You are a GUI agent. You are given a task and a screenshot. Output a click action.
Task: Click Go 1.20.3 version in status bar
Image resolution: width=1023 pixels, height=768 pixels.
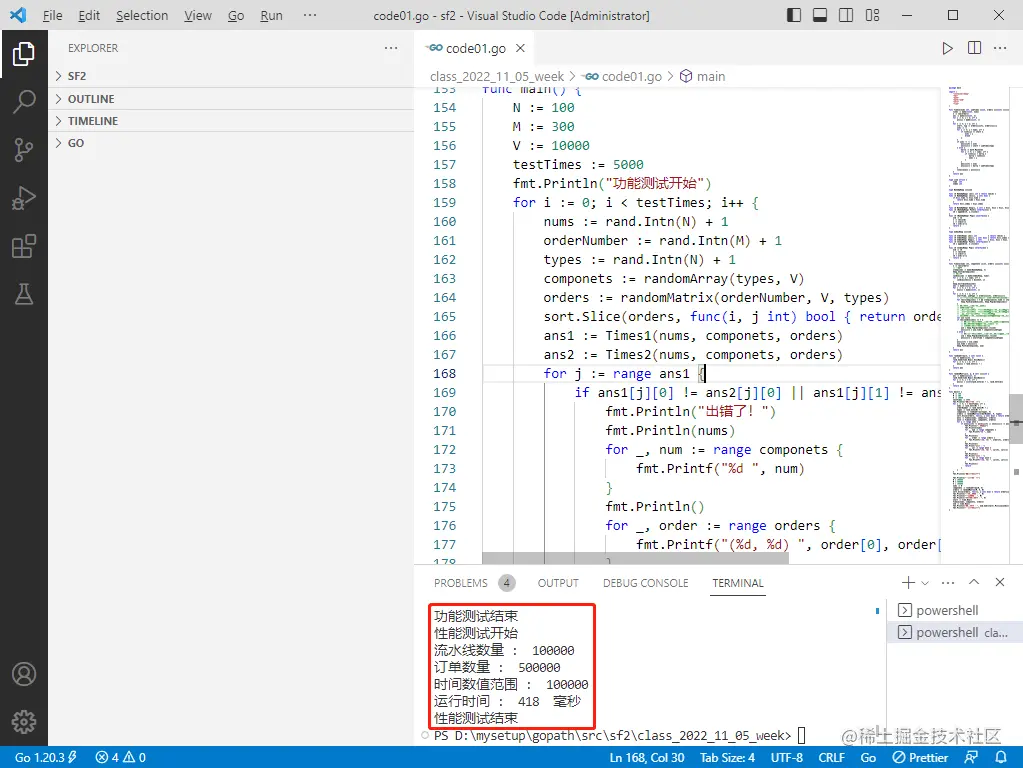tap(46, 758)
